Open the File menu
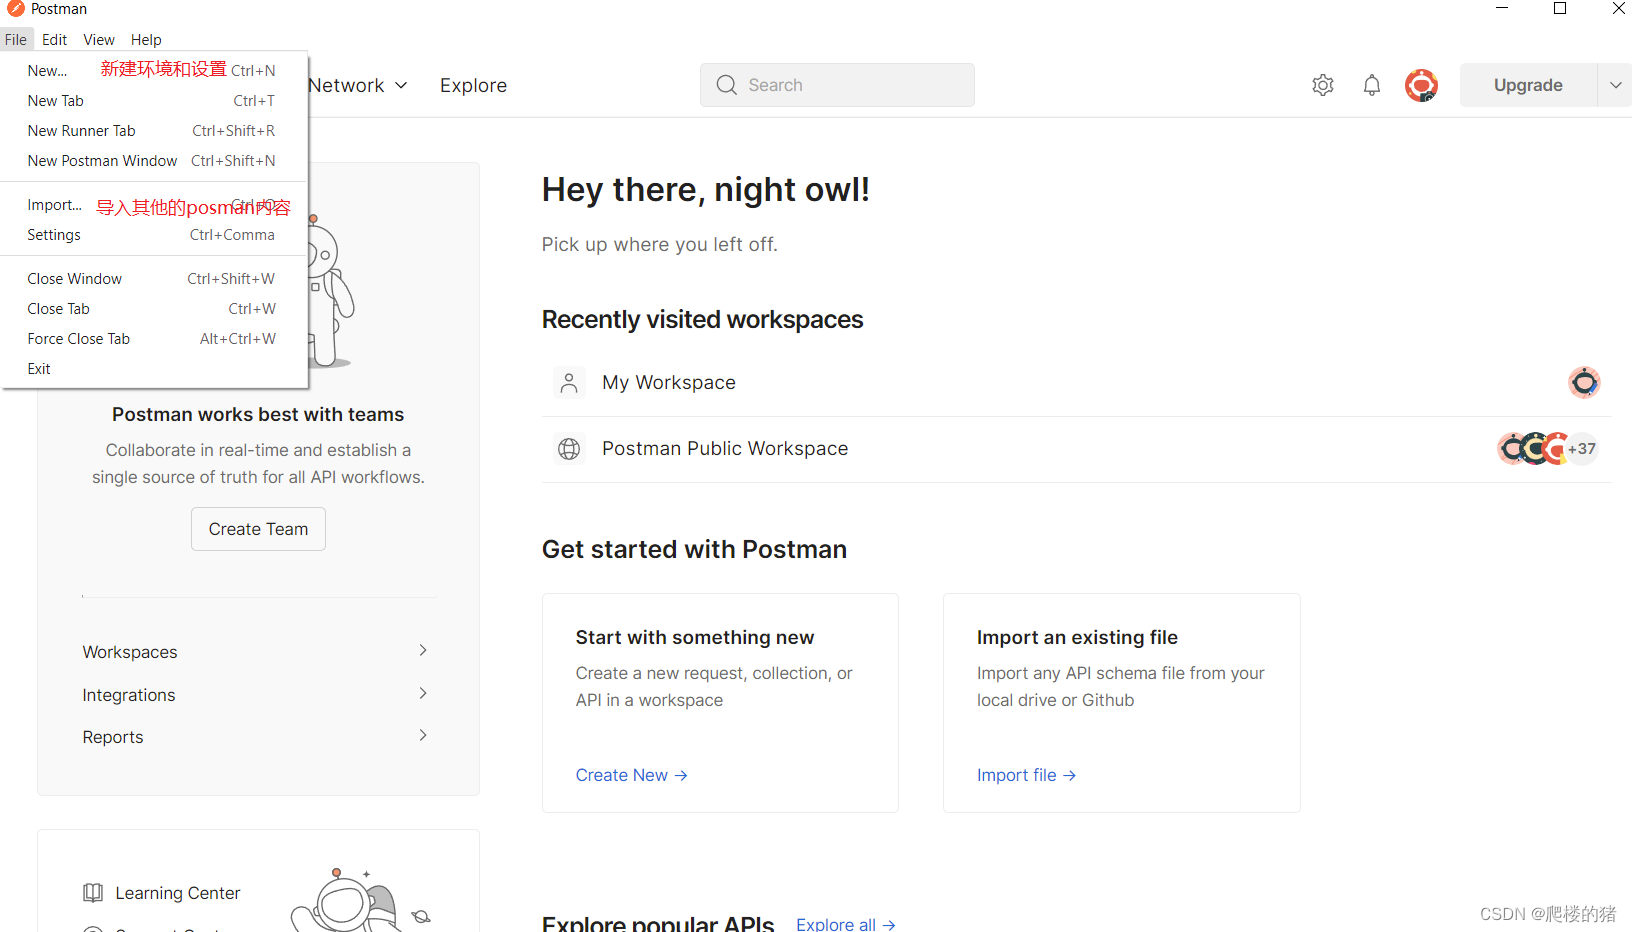 pos(16,40)
